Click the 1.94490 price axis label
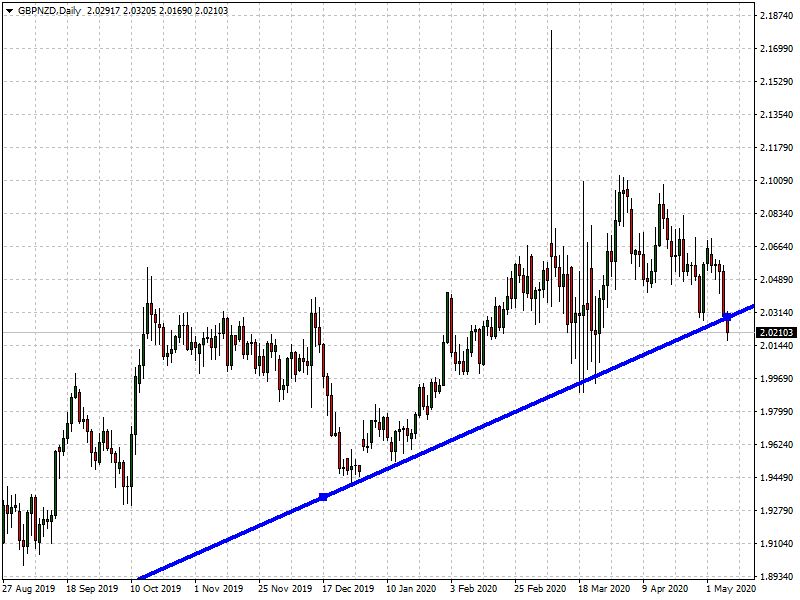The image size is (800, 600). tap(777, 478)
